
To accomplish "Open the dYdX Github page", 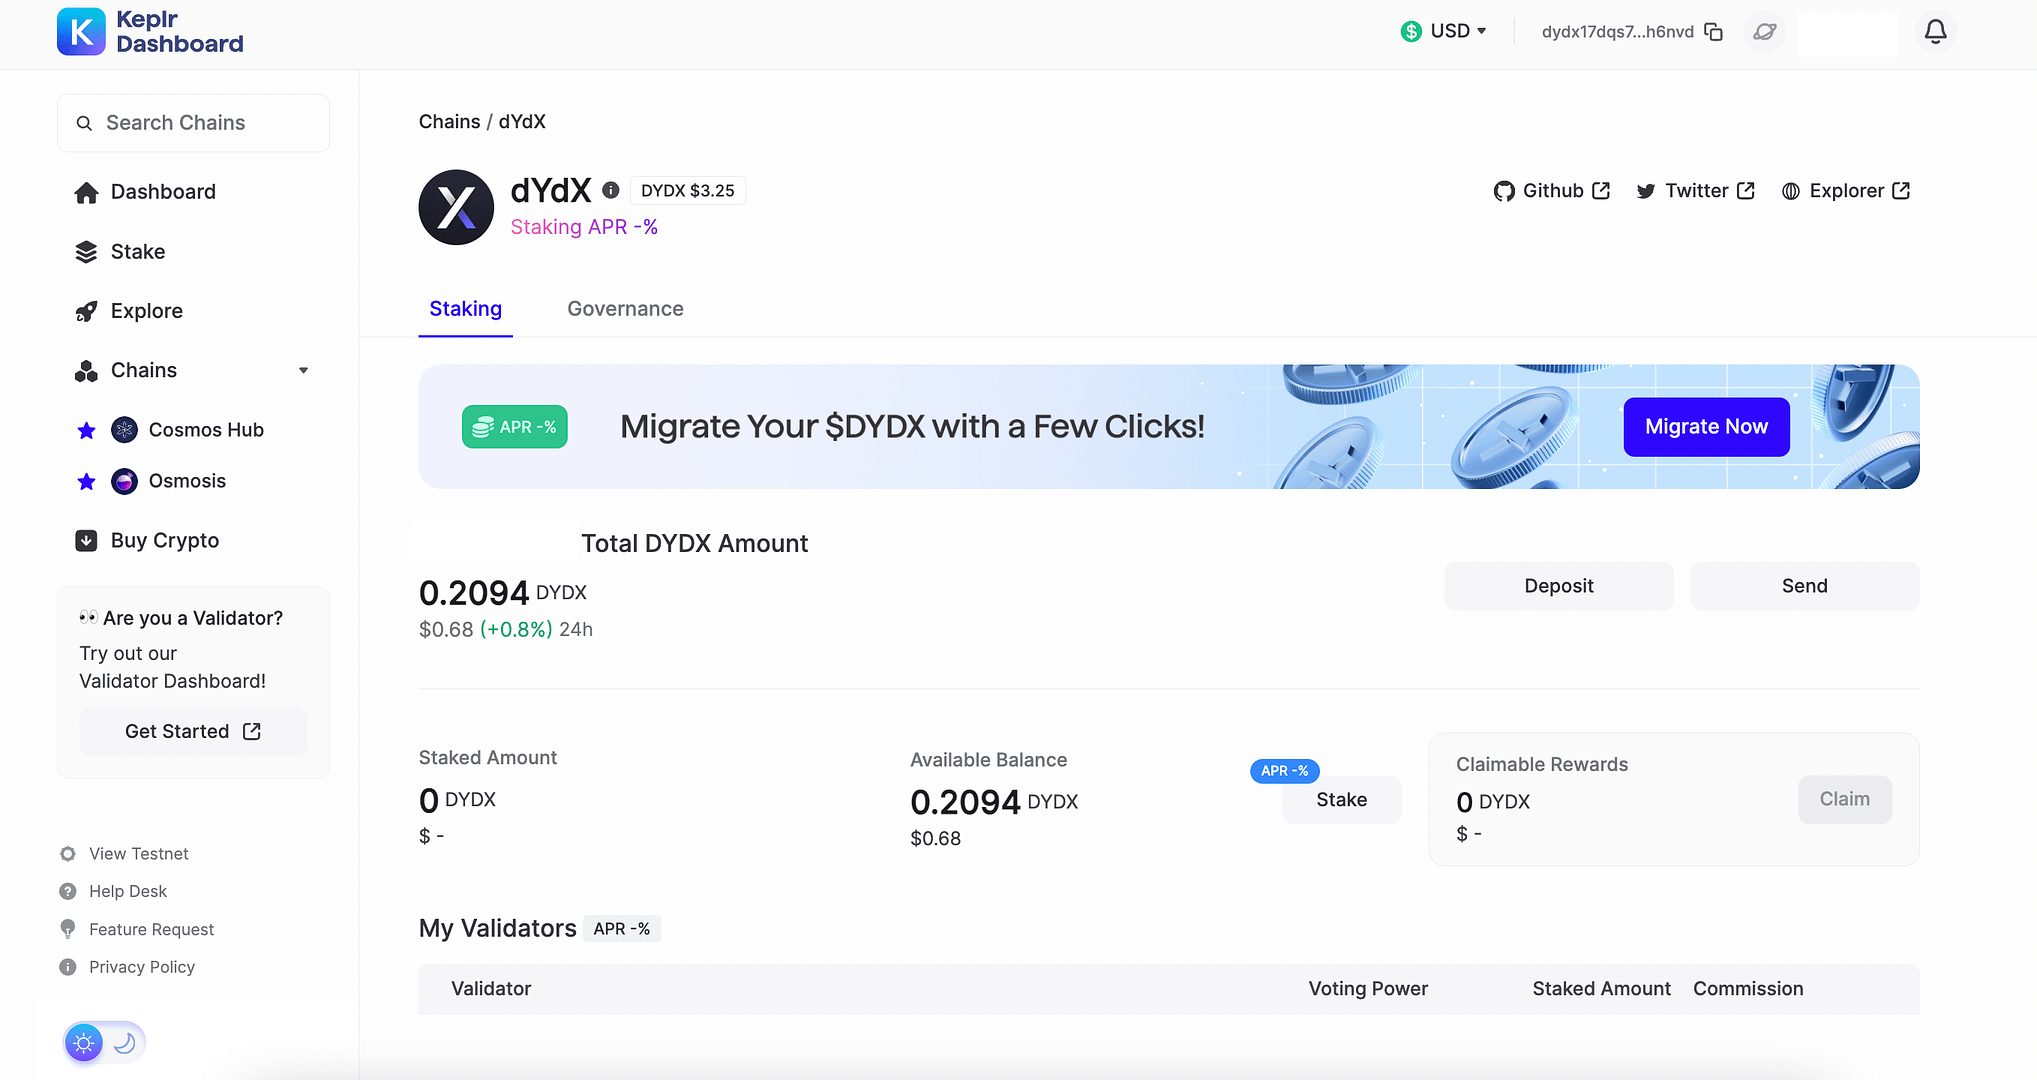I will pos(1551,190).
